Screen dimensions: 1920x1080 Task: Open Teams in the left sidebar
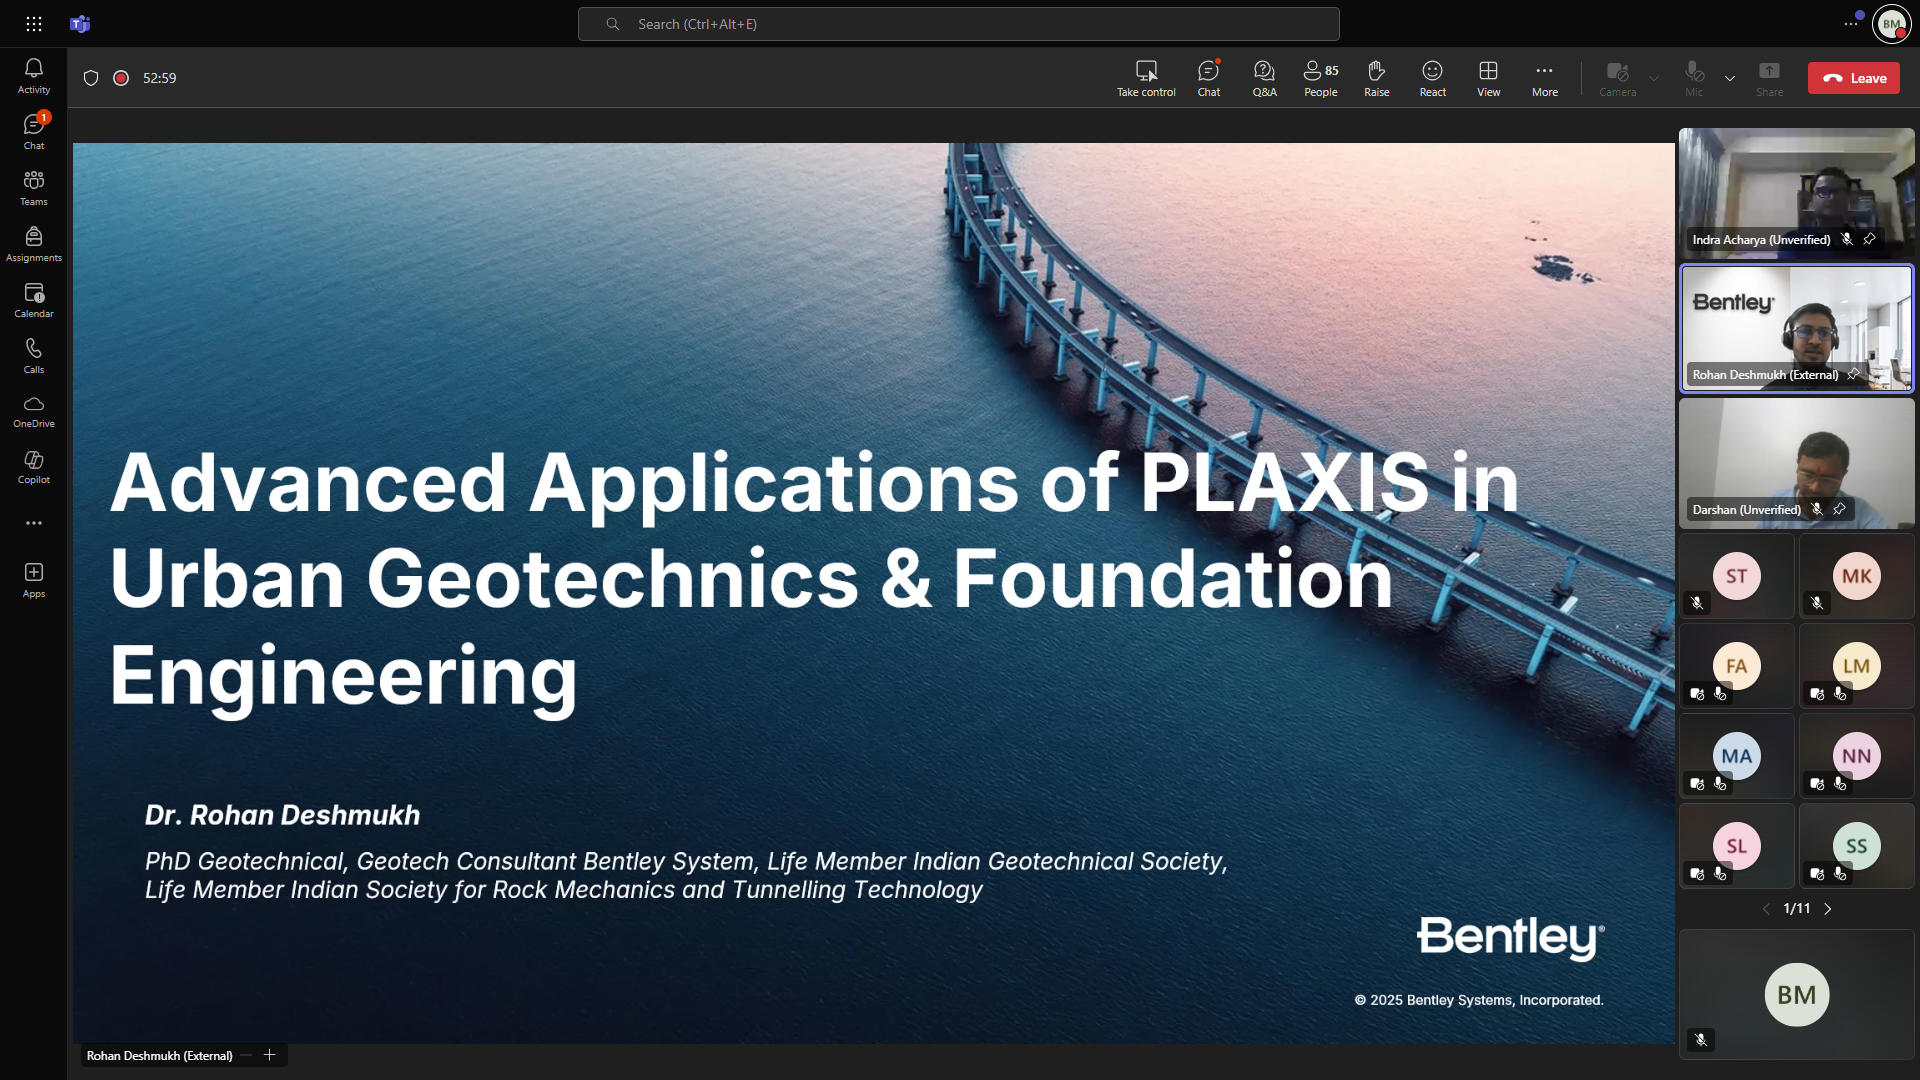(33, 188)
